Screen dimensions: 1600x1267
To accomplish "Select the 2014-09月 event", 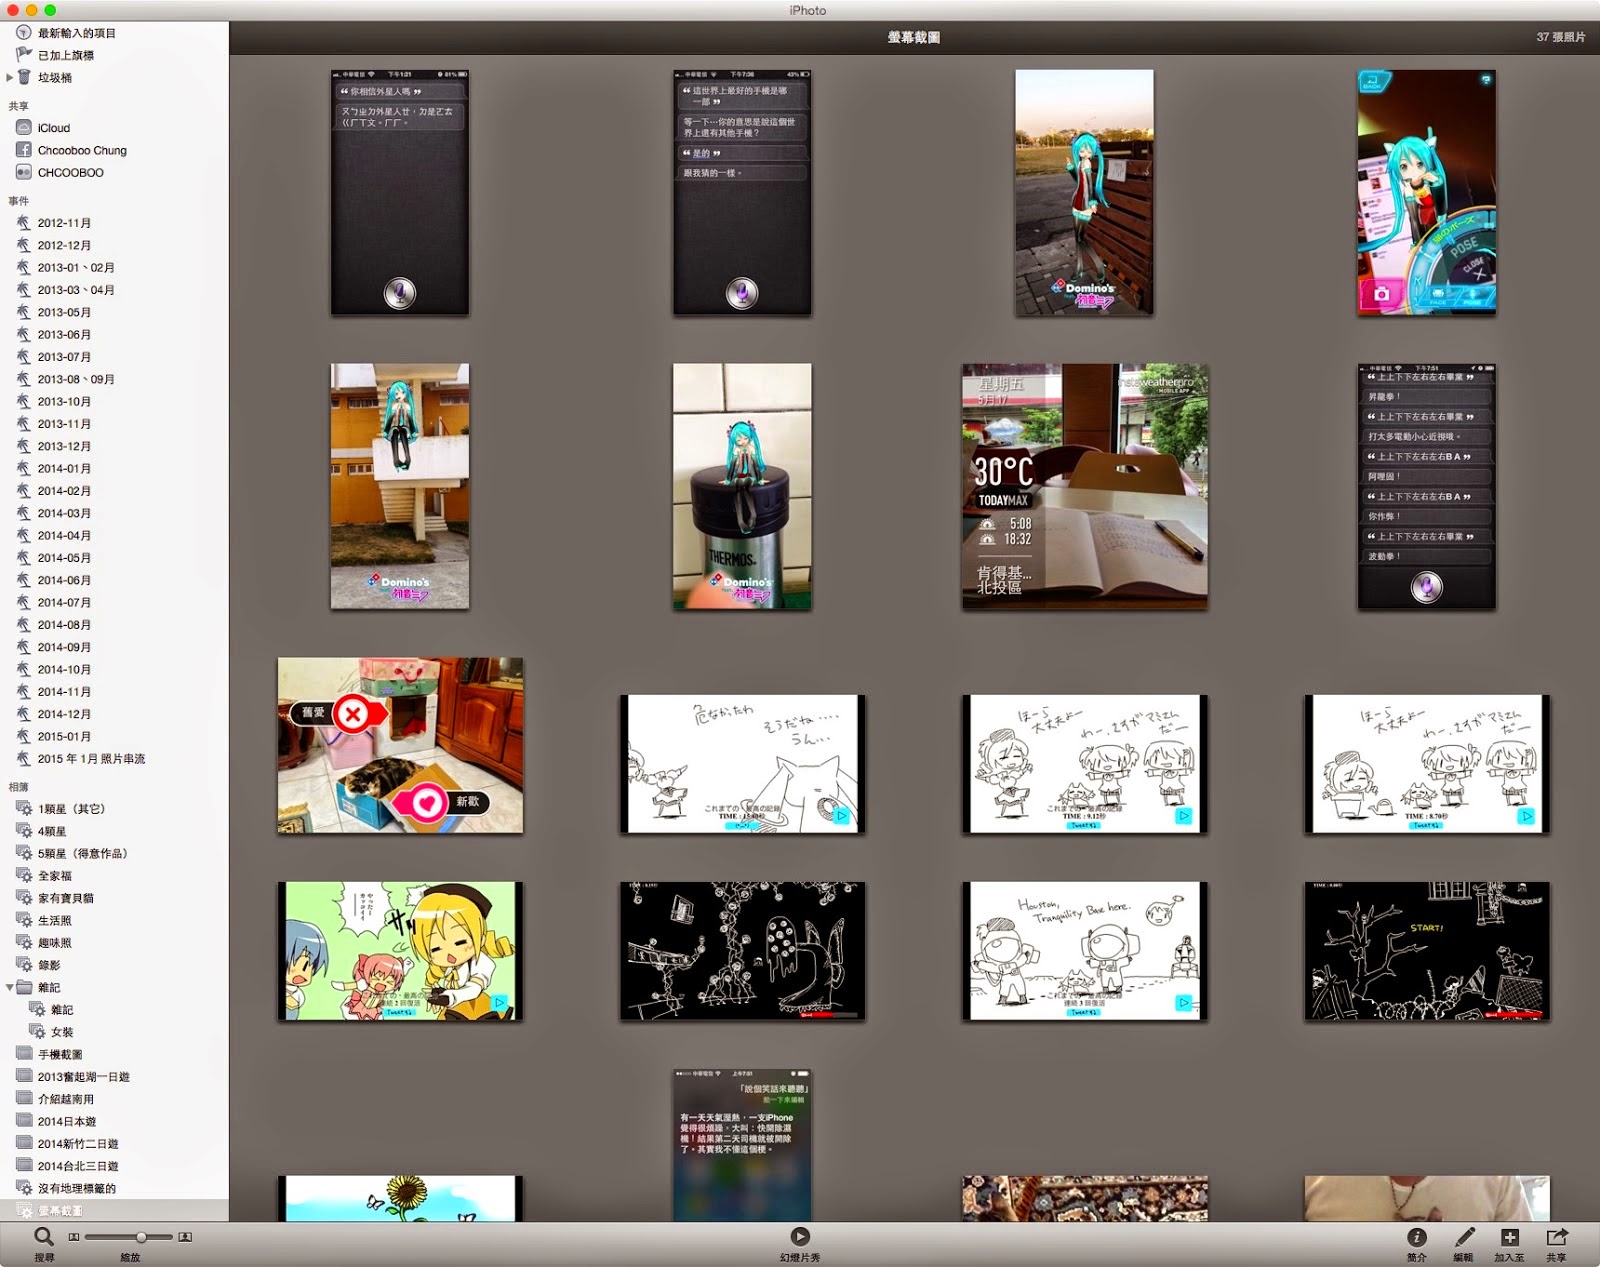I will tap(64, 647).
